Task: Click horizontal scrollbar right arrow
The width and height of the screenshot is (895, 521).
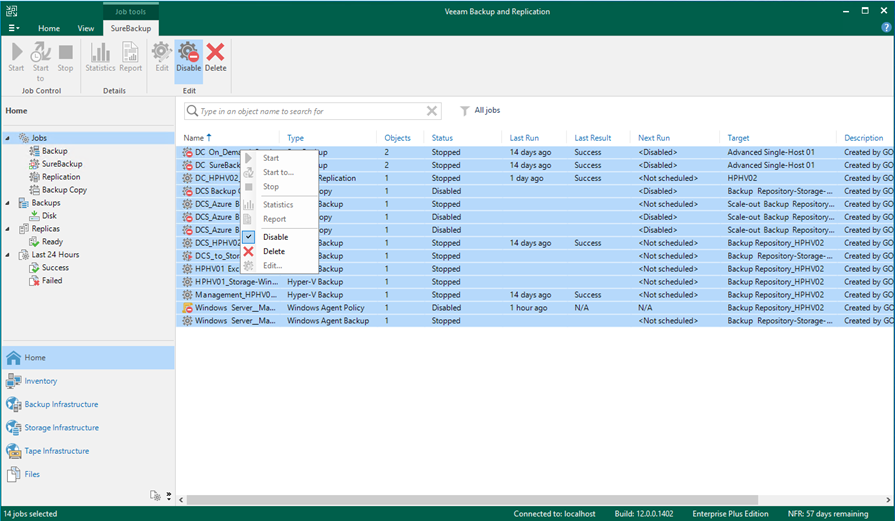Action: tap(888, 500)
